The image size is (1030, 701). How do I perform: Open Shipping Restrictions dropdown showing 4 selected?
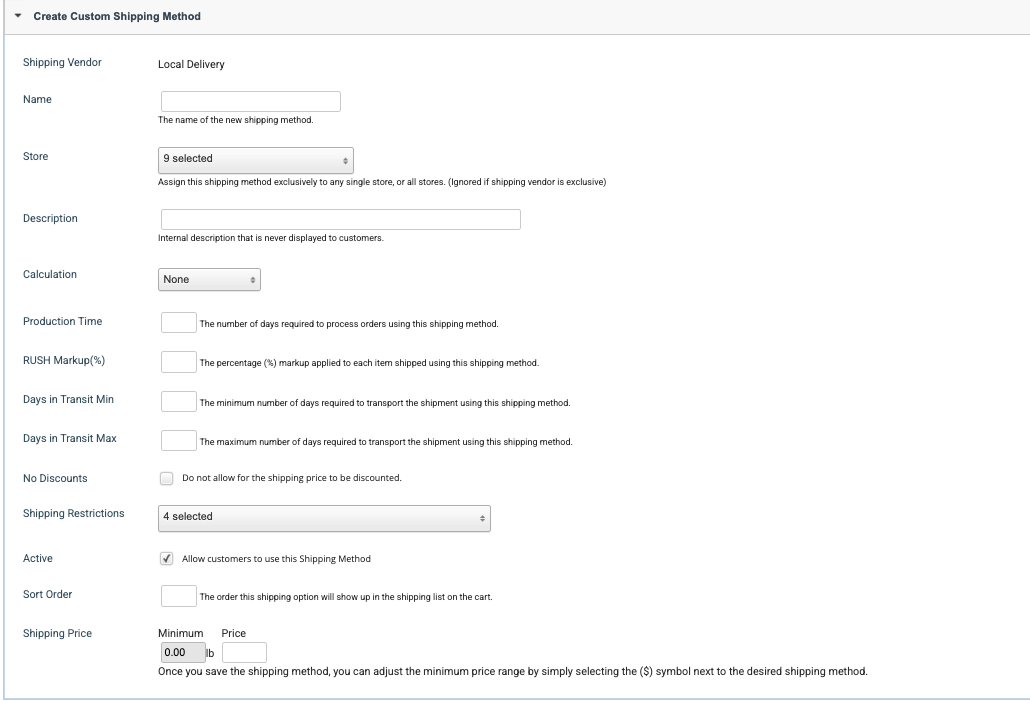click(324, 518)
